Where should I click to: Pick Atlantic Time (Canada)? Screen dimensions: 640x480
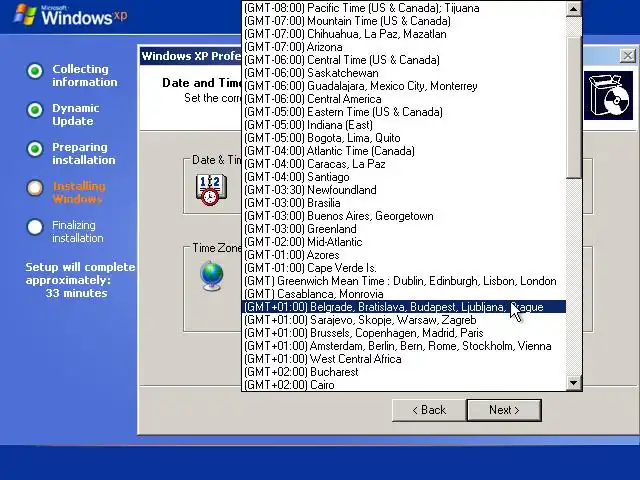tap(404, 151)
